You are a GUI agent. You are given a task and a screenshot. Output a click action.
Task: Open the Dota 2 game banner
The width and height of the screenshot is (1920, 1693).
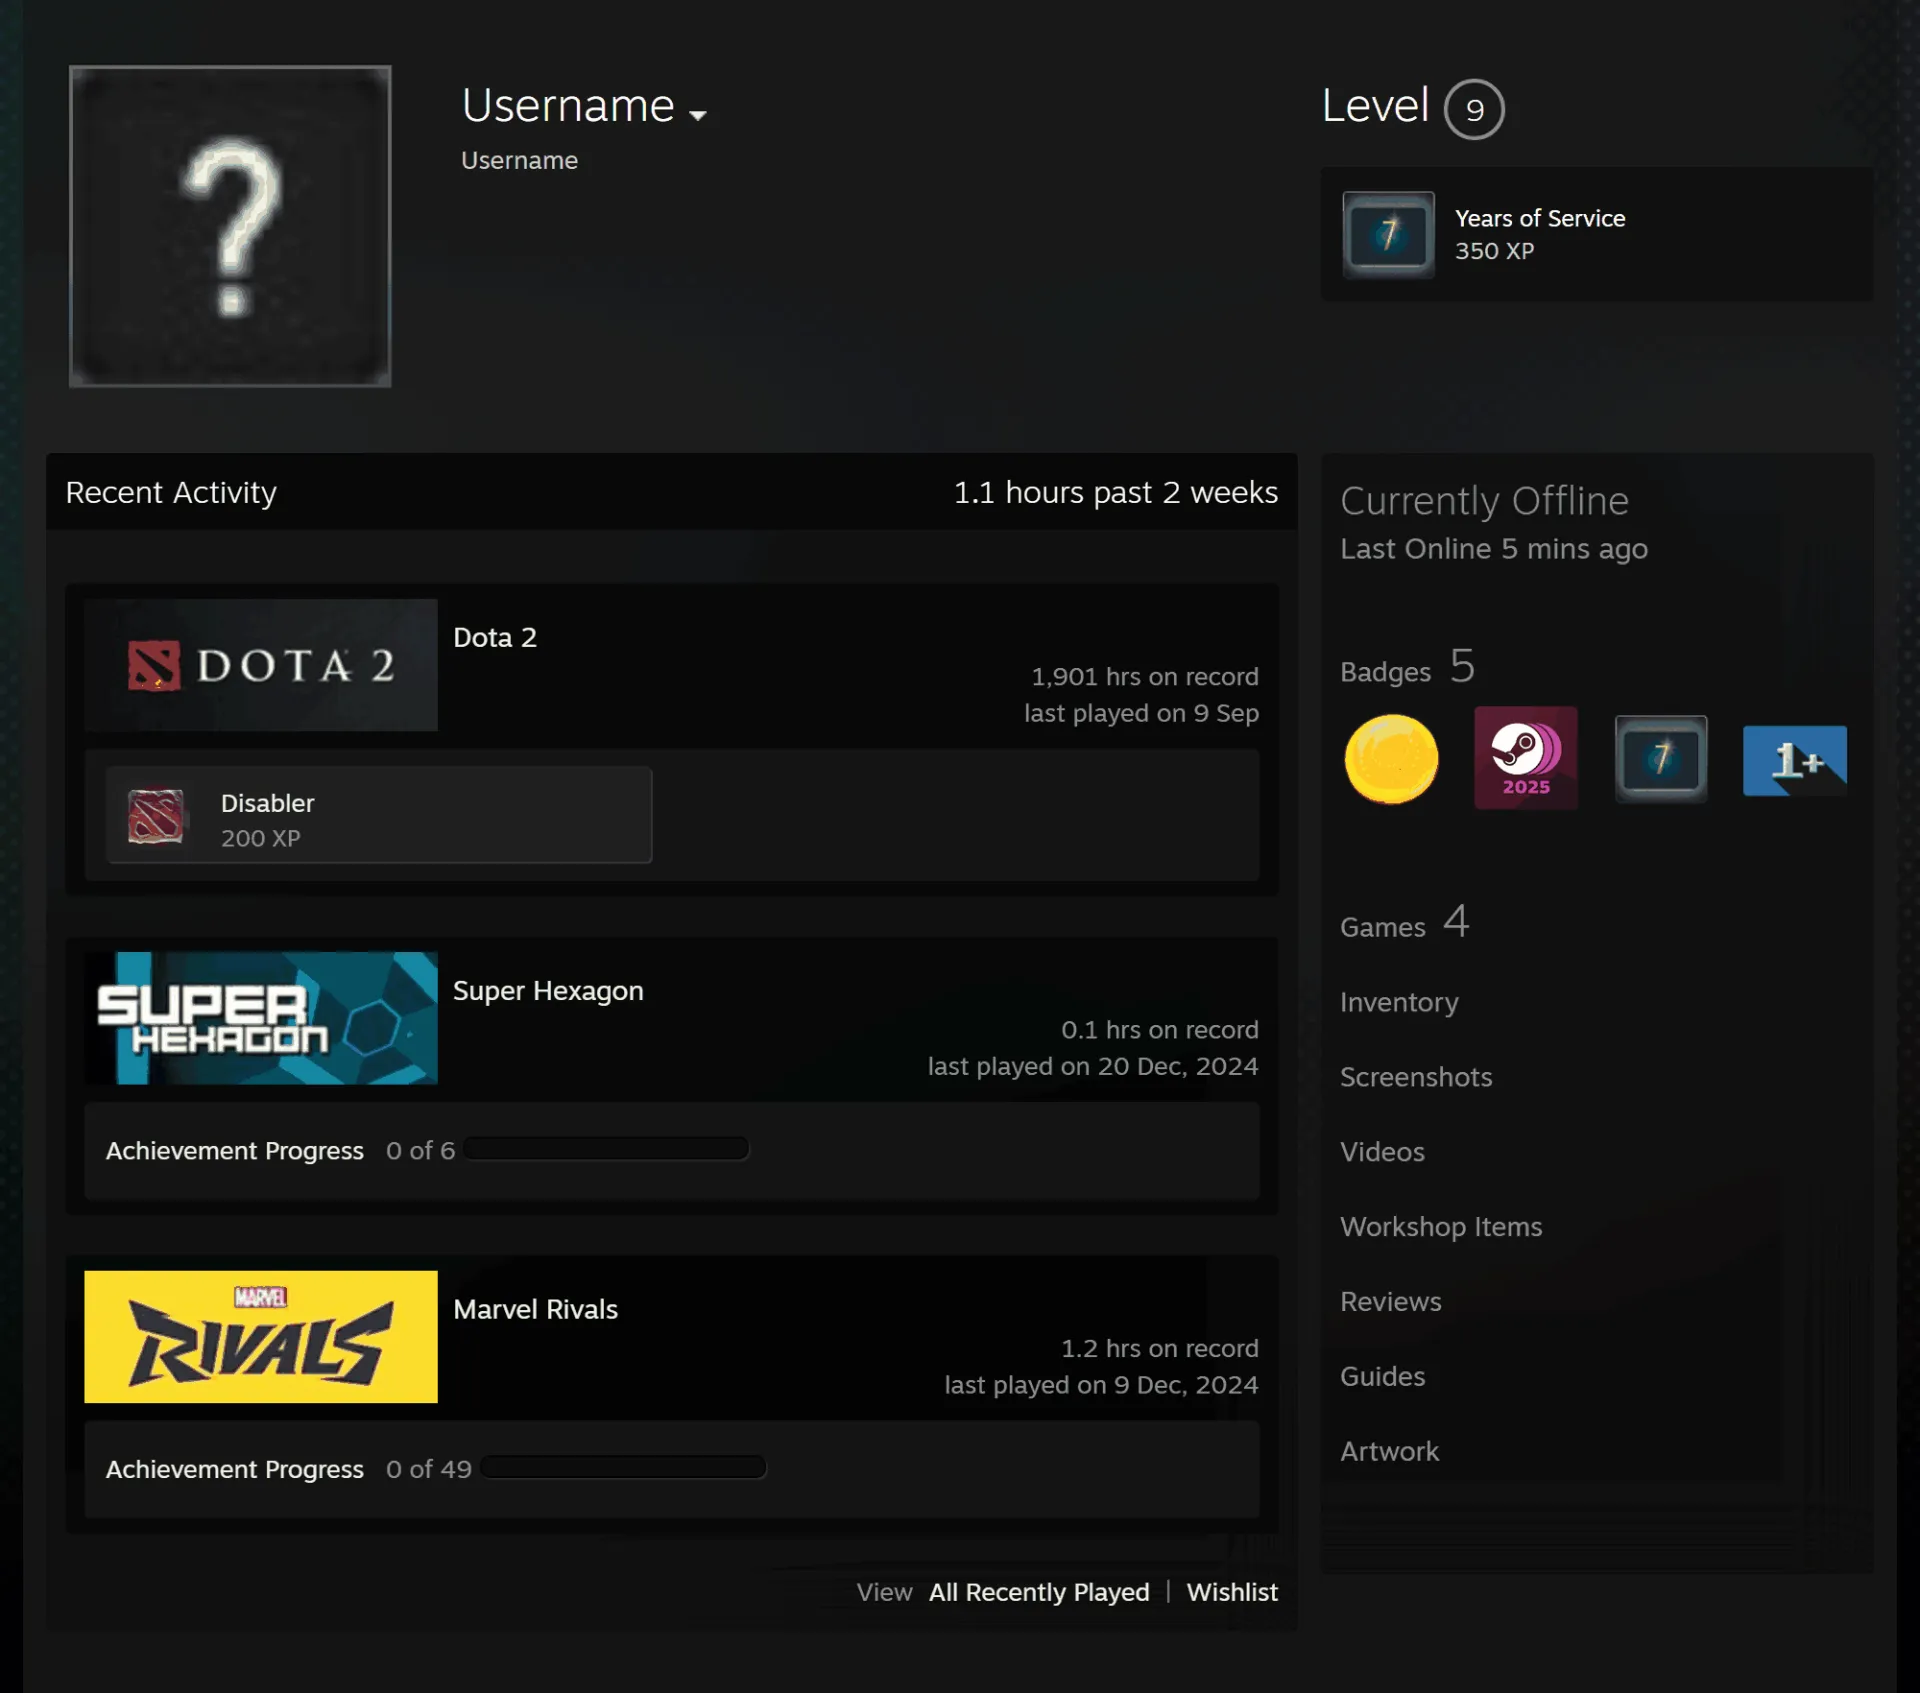pyautogui.click(x=261, y=665)
